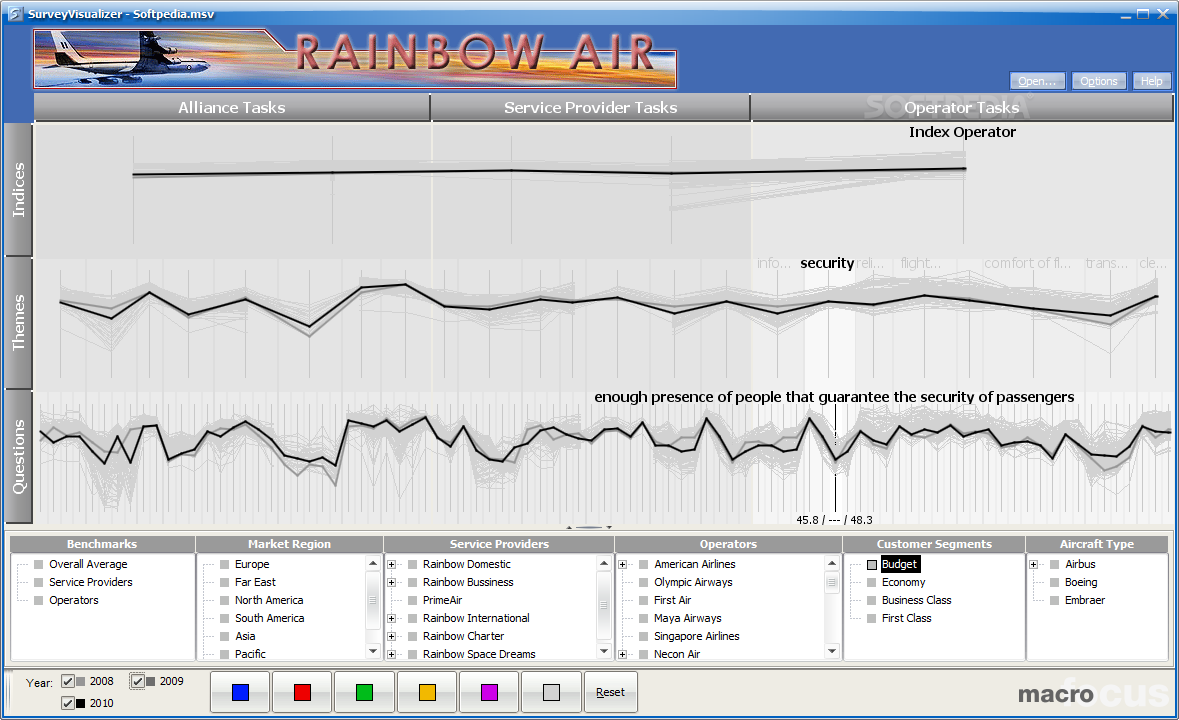The height and width of the screenshot is (720, 1179).
Task: Click the Olympic Airways color box
Action: pyautogui.click(x=644, y=582)
